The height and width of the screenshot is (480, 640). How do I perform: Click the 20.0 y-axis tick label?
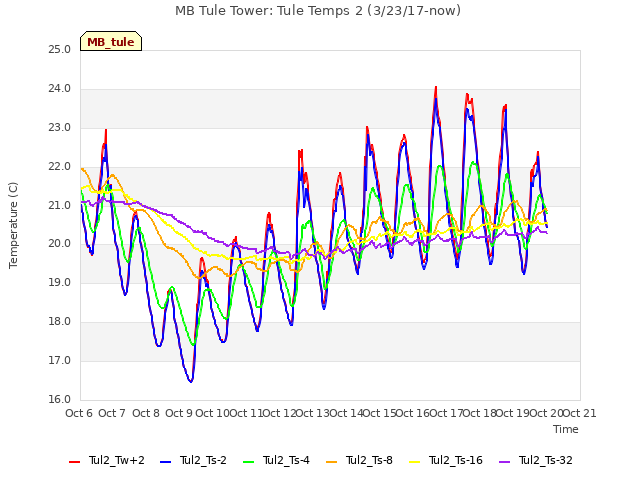coord(60,244)
